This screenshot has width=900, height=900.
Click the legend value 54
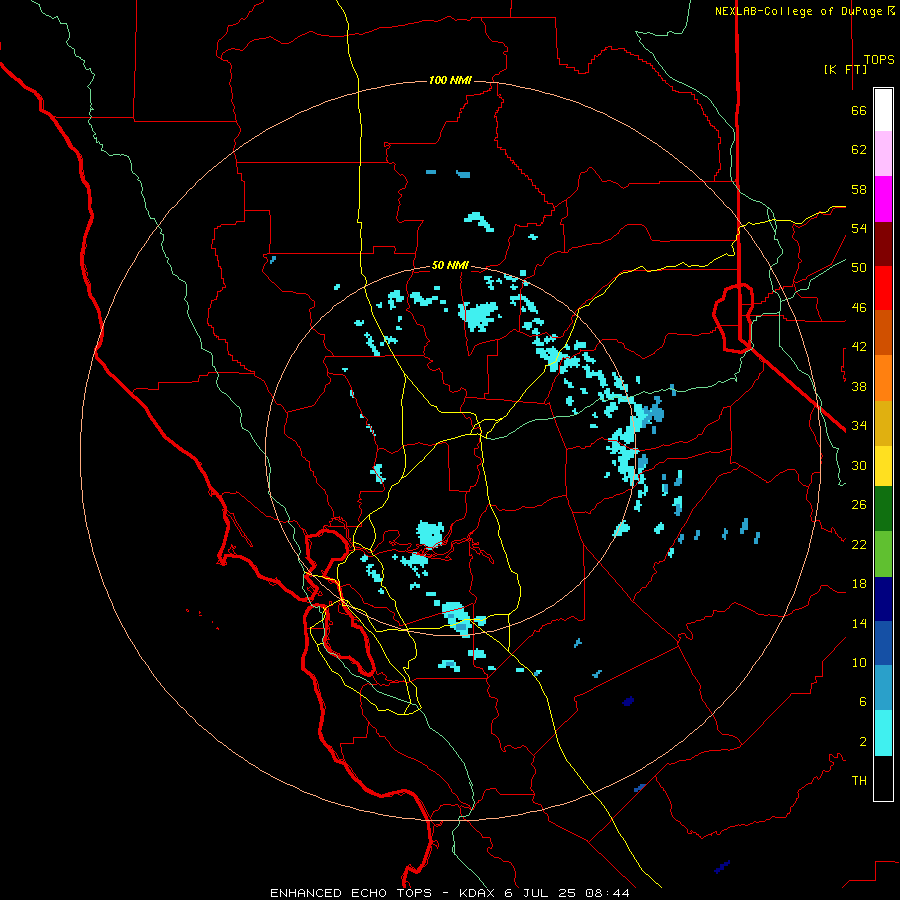(859, 228)
